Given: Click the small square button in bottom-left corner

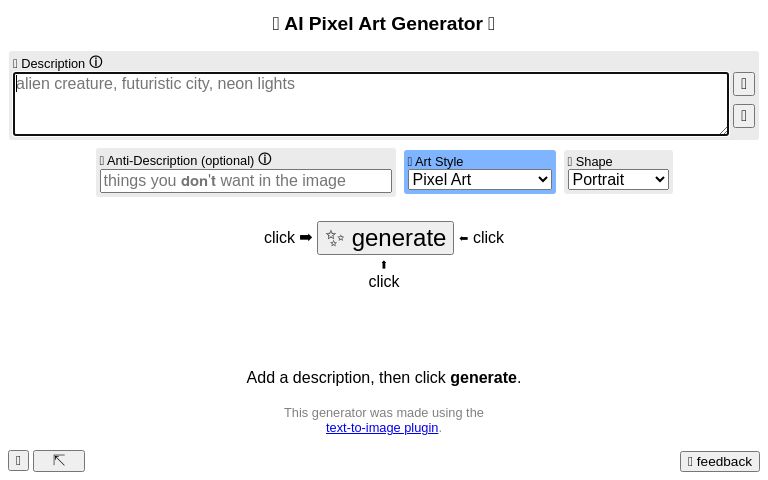Looking at the screenshot, I should click(18, 461).
